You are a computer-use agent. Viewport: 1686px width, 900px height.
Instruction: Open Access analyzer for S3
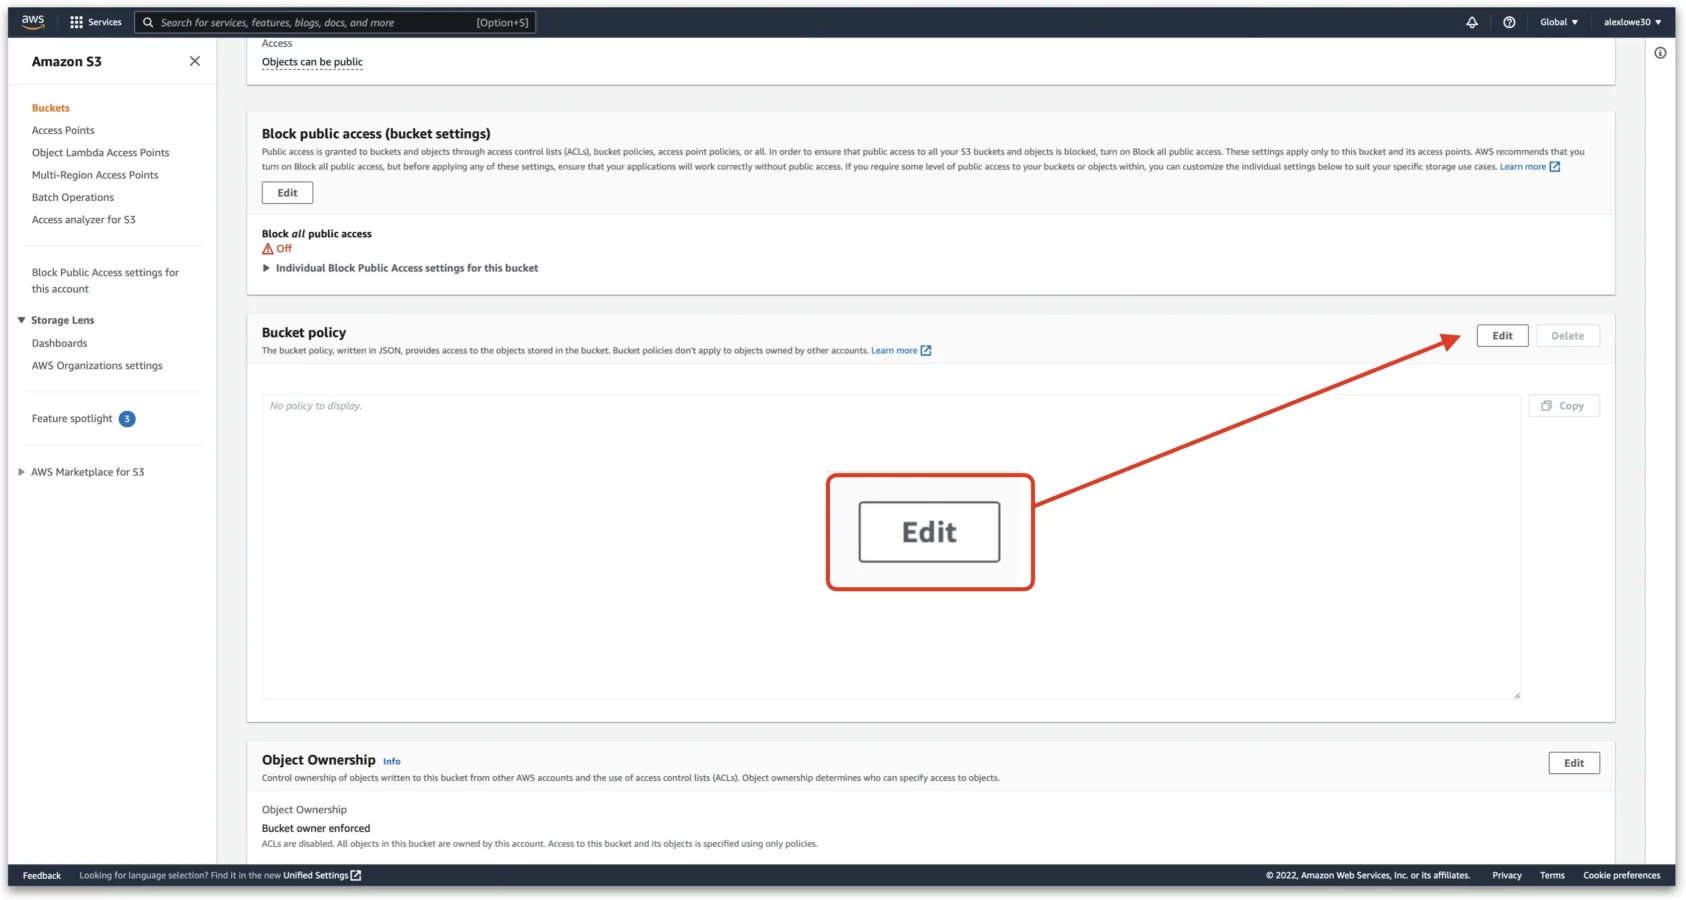coord(83,220)
